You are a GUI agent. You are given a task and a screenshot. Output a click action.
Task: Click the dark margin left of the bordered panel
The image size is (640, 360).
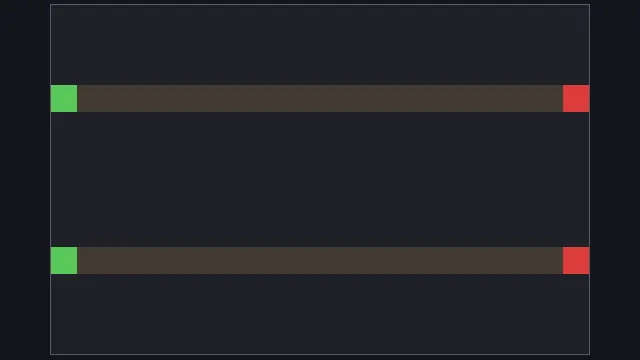point(25,180)
